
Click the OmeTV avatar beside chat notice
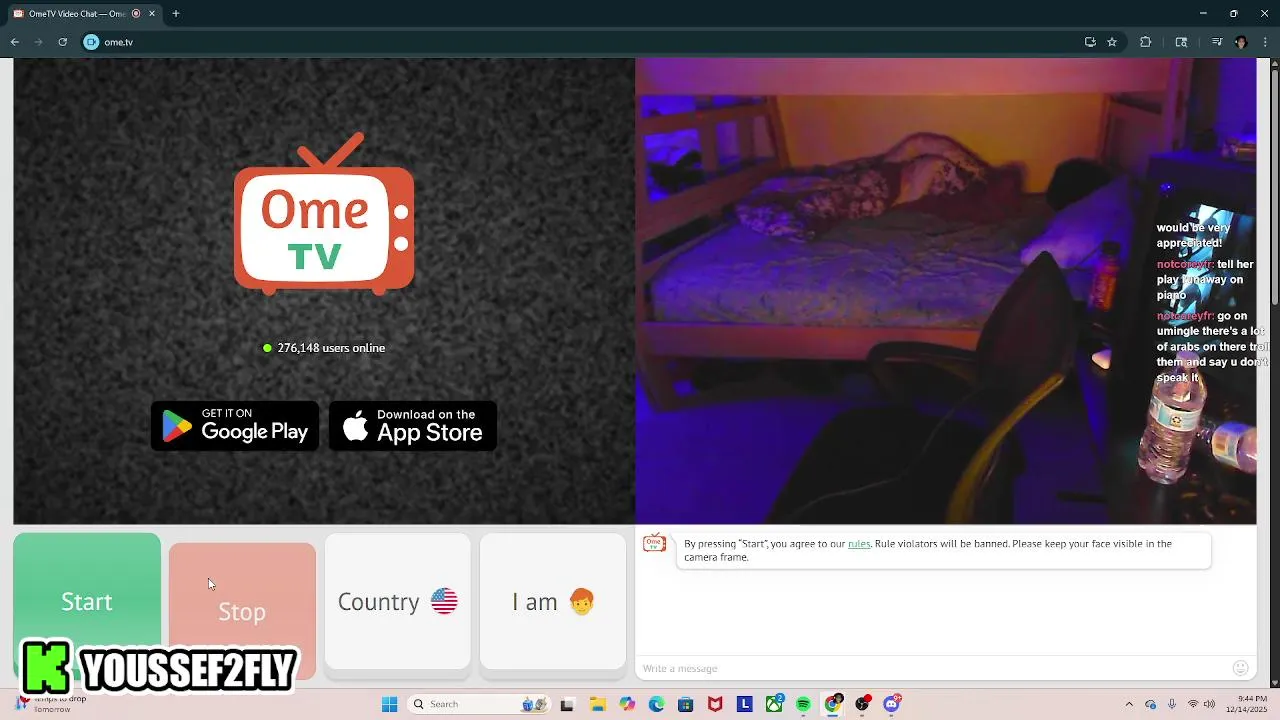tap(654, 544)
